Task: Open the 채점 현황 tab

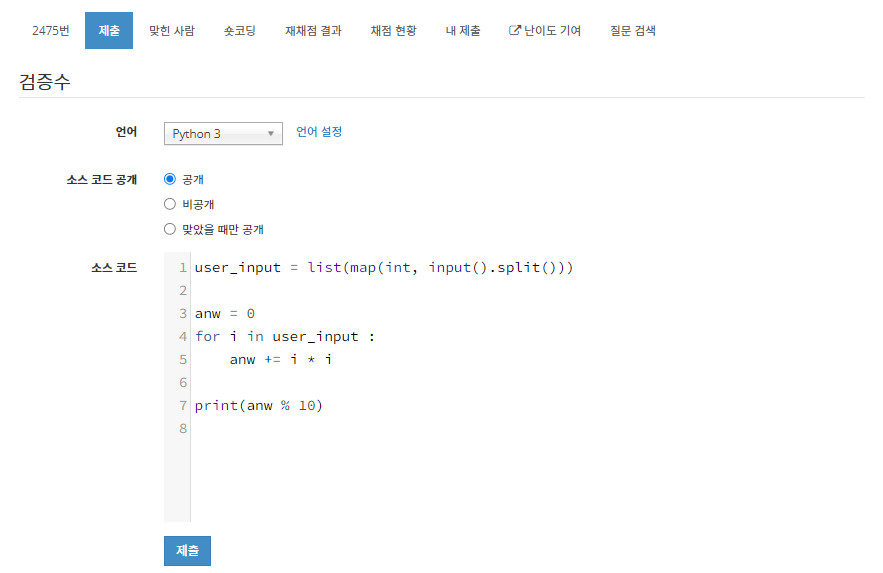Action: pos(393,30)
